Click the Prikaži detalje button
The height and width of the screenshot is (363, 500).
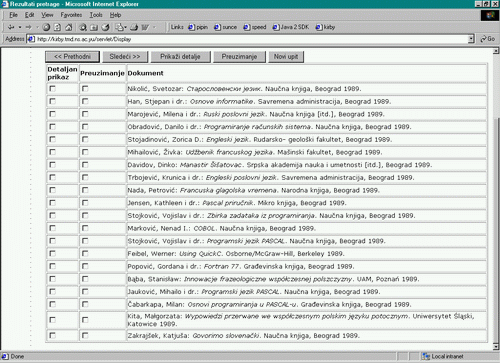pyautogui.click(x=180, y=57)
